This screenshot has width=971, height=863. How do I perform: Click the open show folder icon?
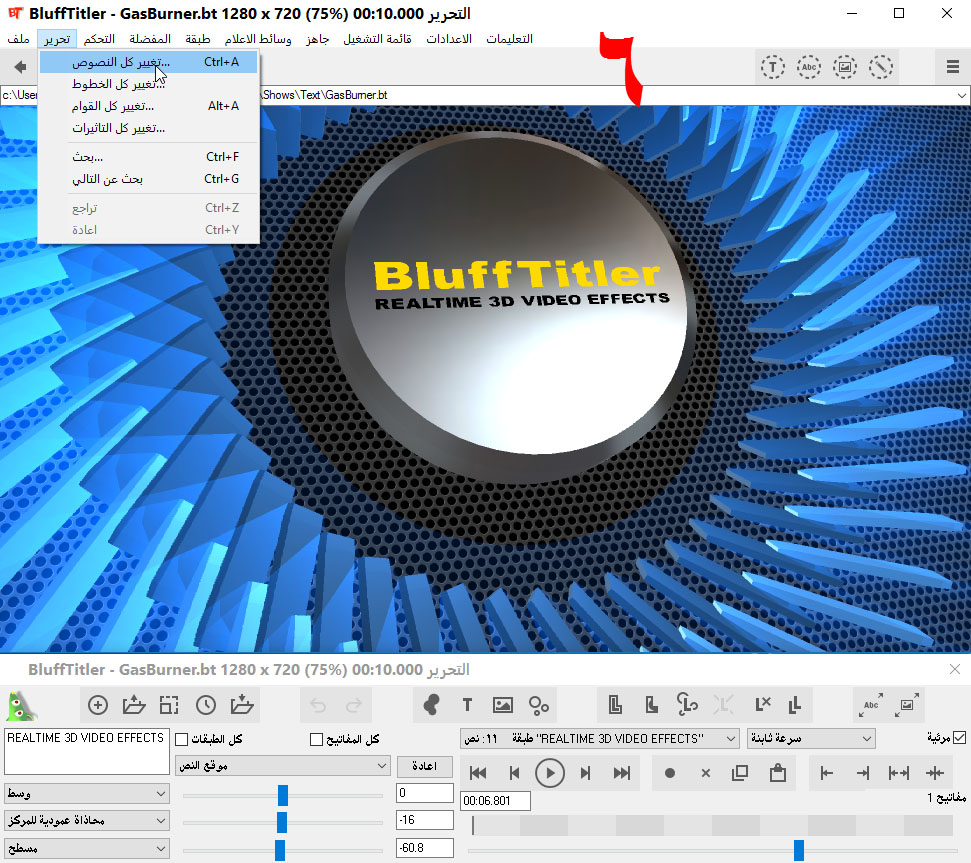point(134,705)
